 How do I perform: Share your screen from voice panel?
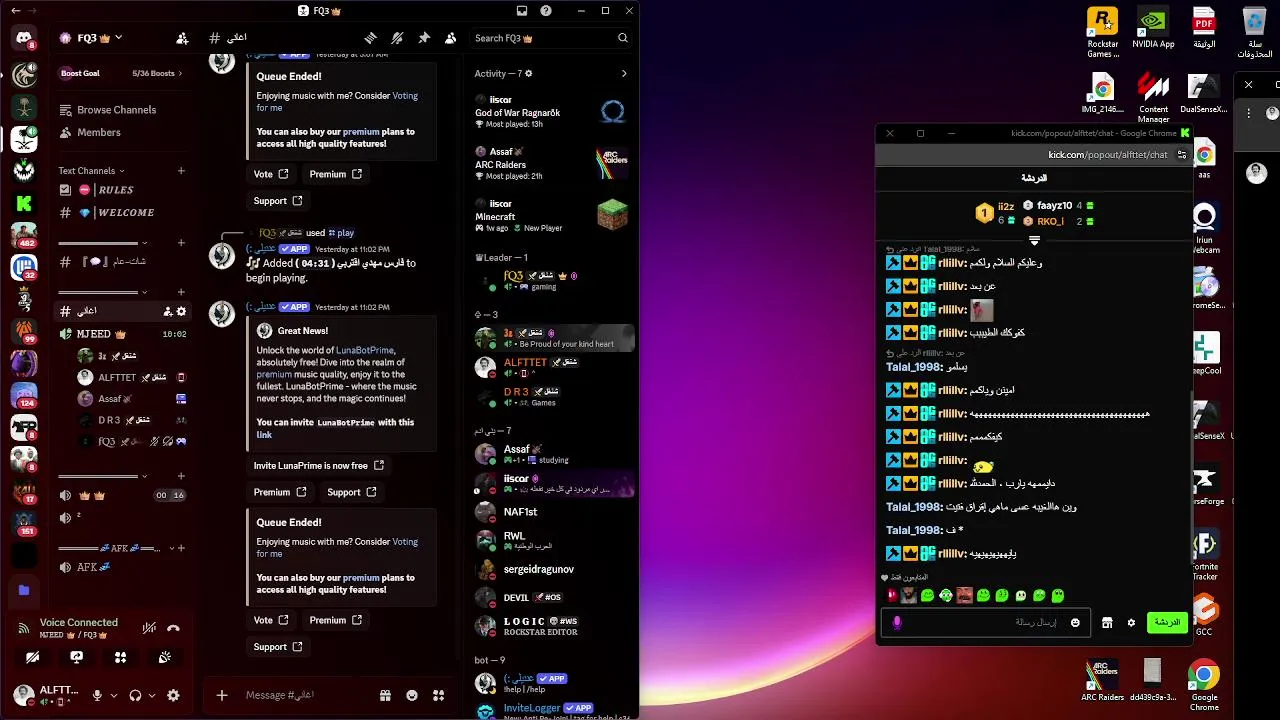tap(77, 657)
